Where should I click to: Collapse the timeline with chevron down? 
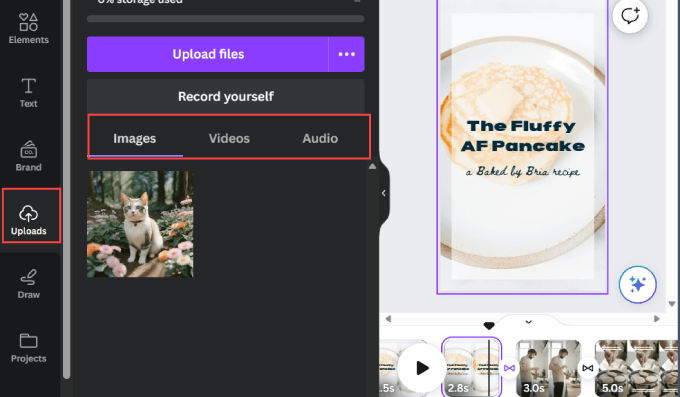tap(528, 322)
